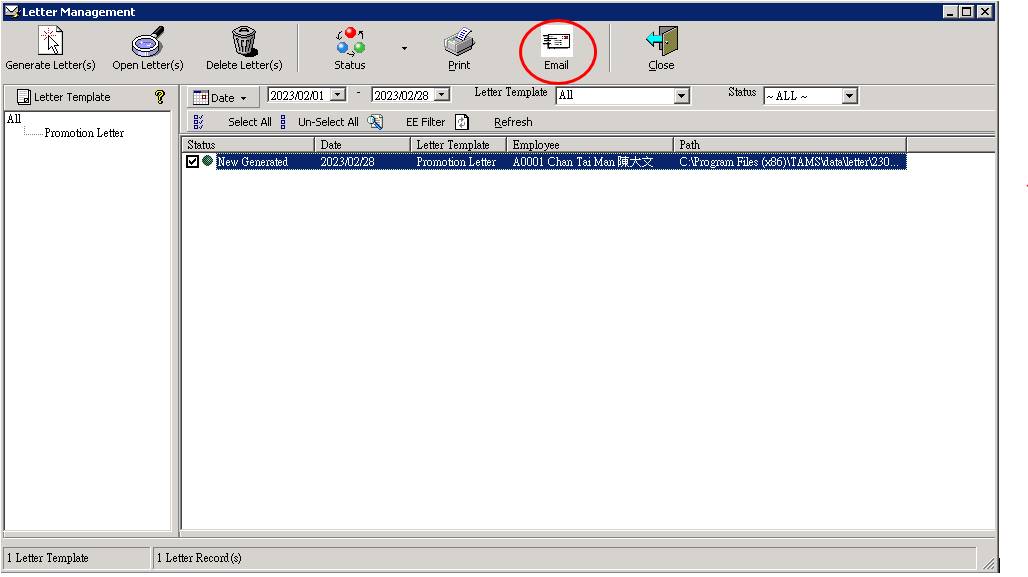Click the Generate Letter(s) toolbar icon
Image resolution: width=1028 pixels, height=577 pixels.
click(50, 41)
